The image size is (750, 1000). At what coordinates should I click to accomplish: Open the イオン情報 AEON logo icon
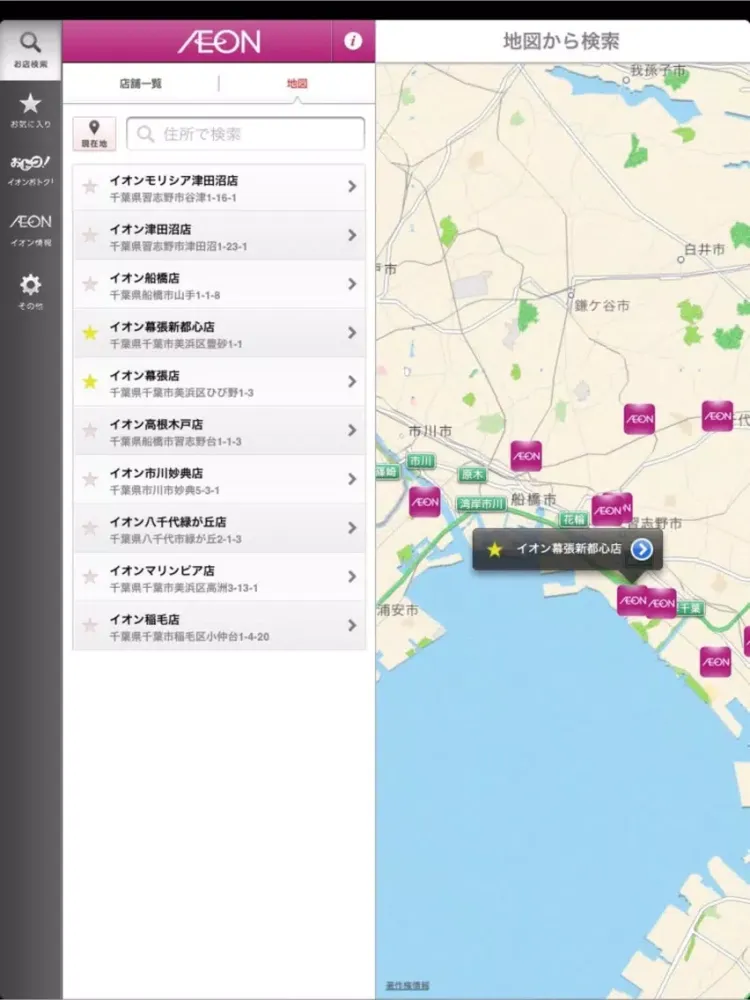[31, 222]
